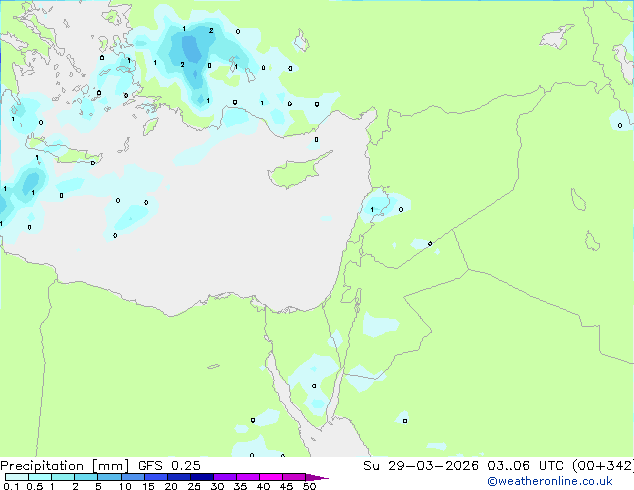Select the 'GFS 0.25' model label
Screen dimensions: 634x490
coord(169,466)
